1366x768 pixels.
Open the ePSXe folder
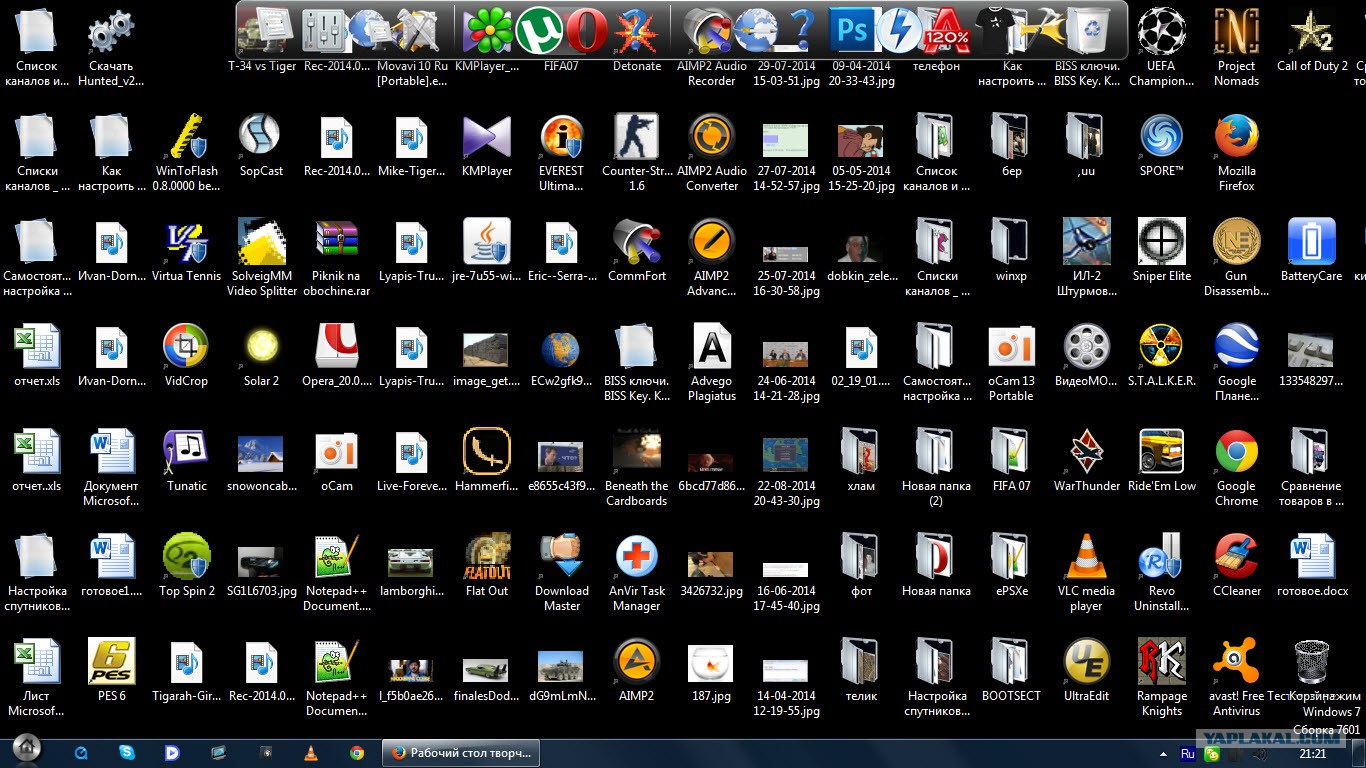pyautogui.click(x=1011, y=566)
